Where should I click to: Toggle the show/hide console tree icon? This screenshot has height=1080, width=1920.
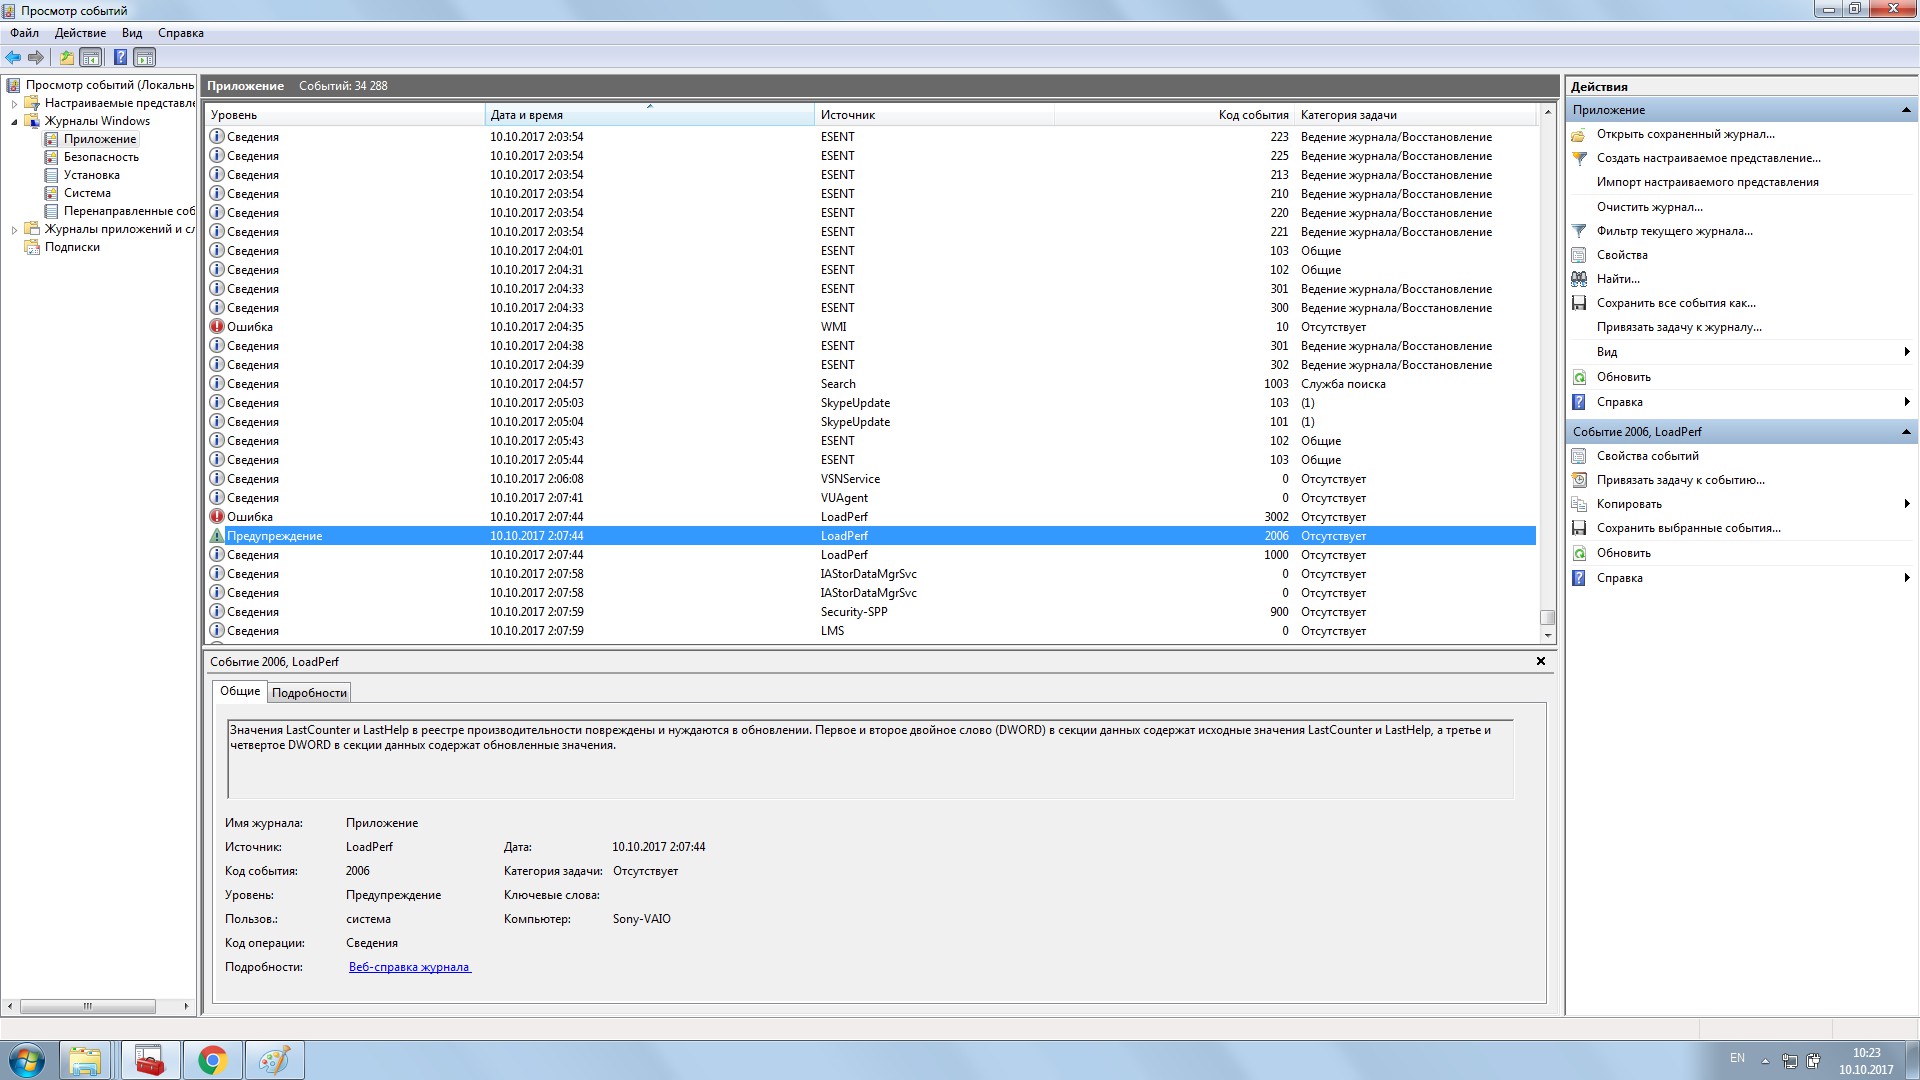(x=91, y=57)
